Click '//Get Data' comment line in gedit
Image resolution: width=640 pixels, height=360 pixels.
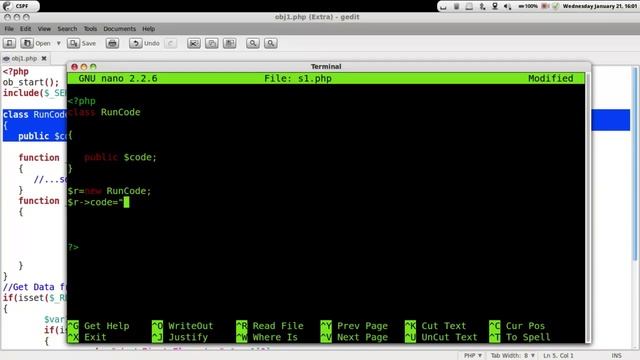tap(34, 287)
